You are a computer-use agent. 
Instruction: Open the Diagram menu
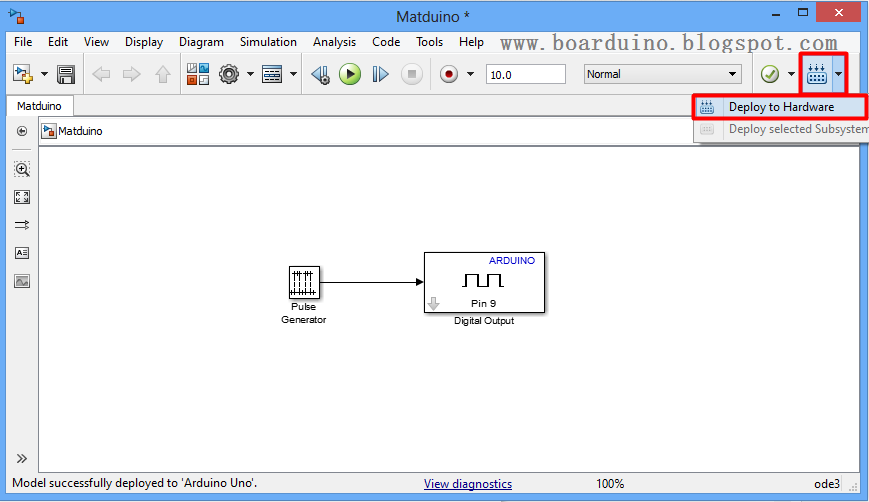click(201, 42)
